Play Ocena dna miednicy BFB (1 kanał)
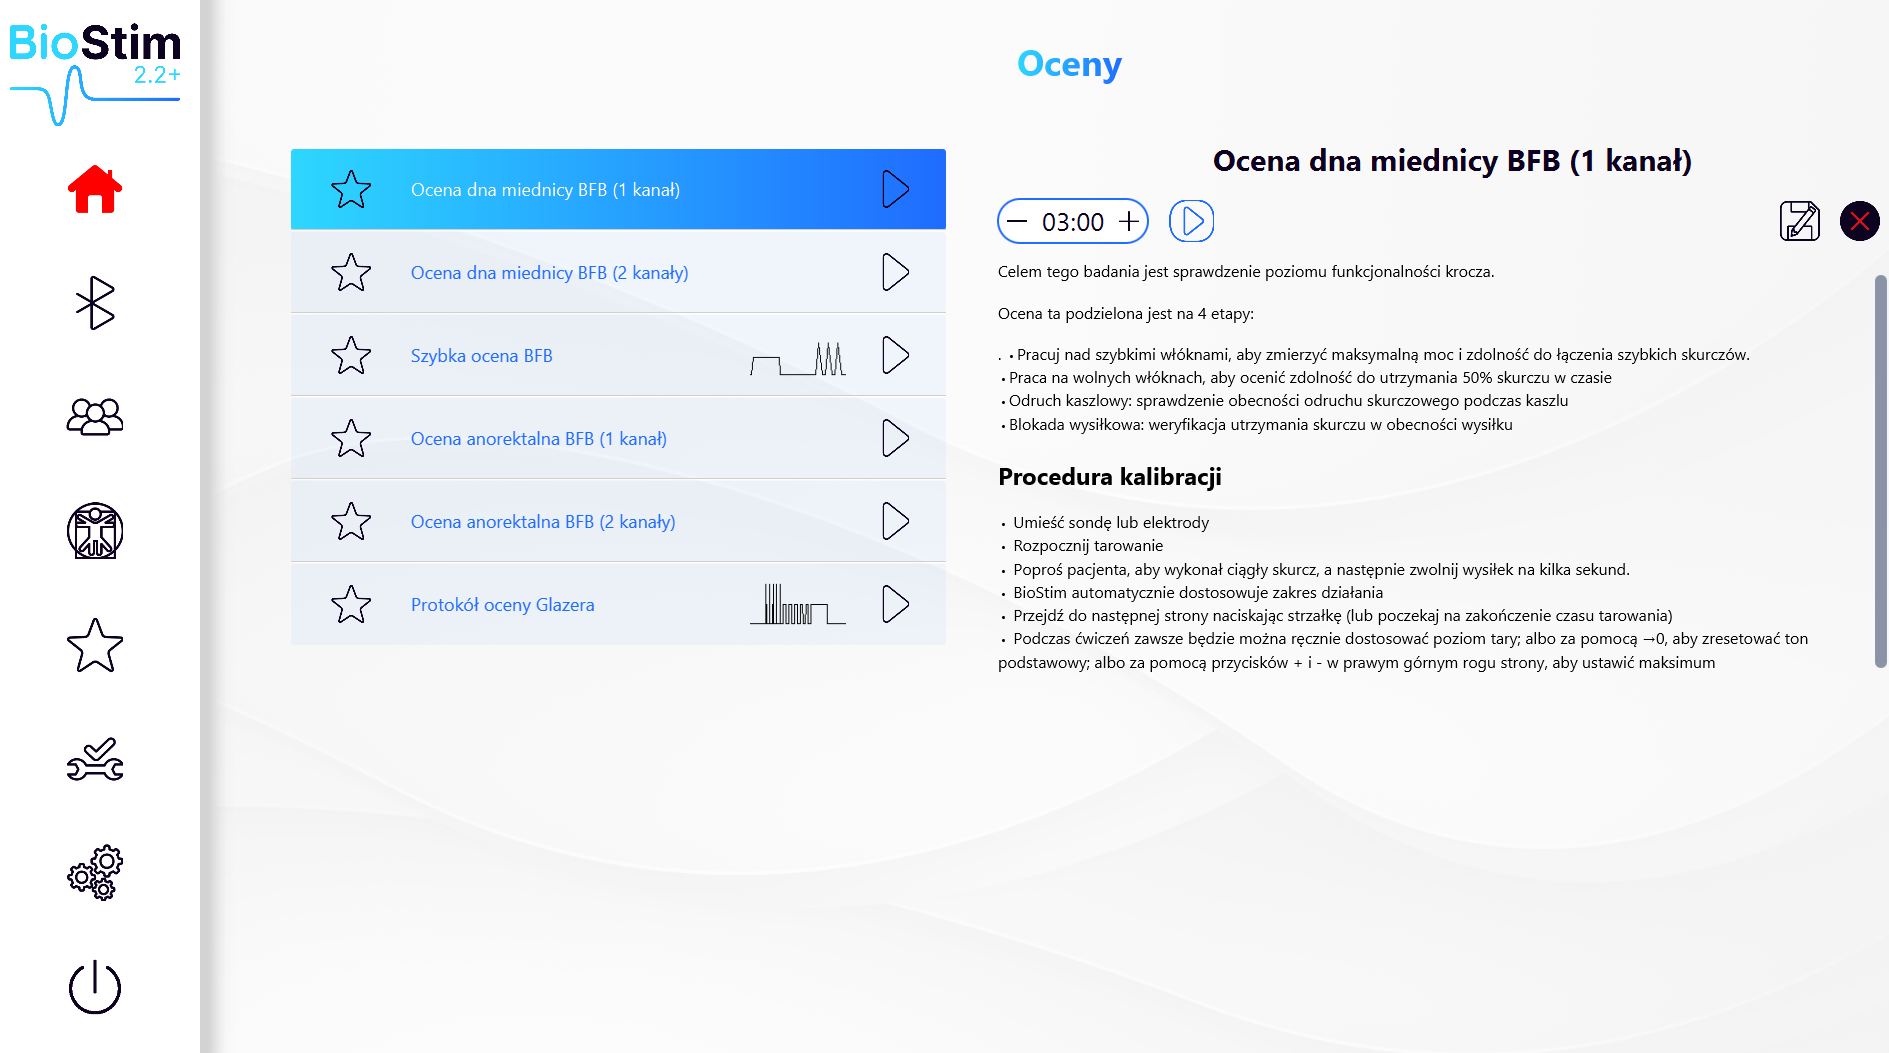1889x1053 pixels. 896,189
